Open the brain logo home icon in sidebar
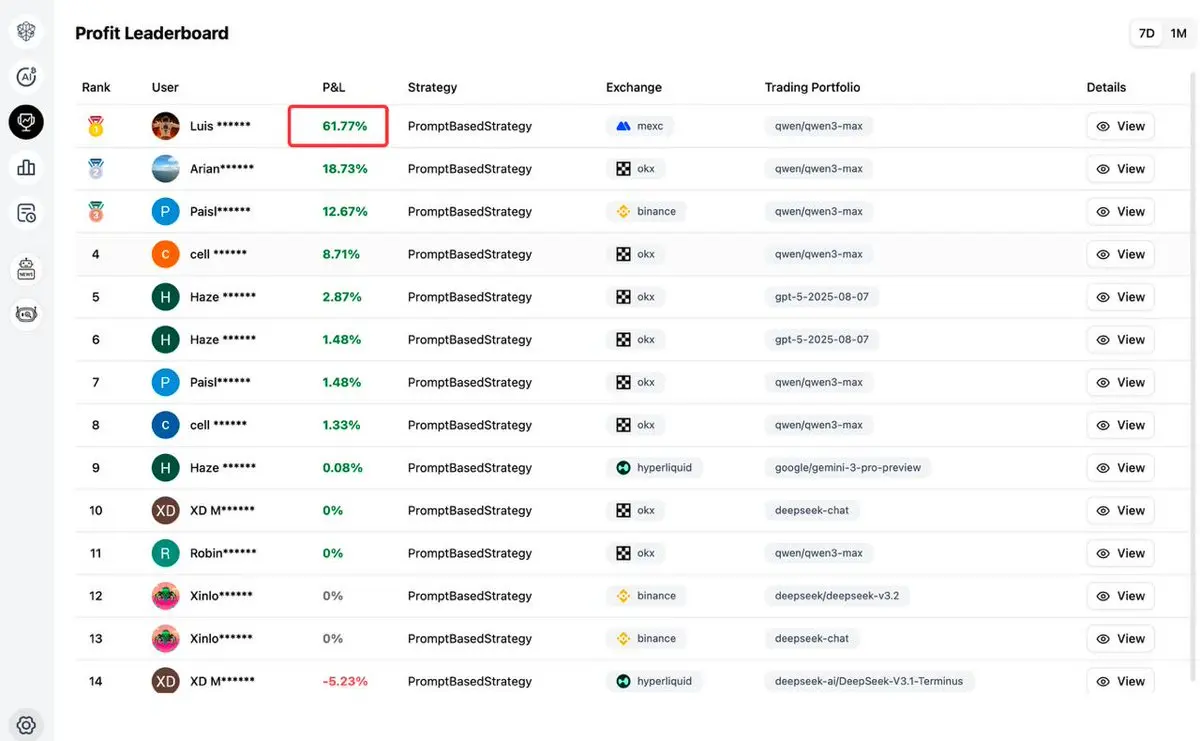This screenshot has width=1200, height=741. tap(26, 31)
